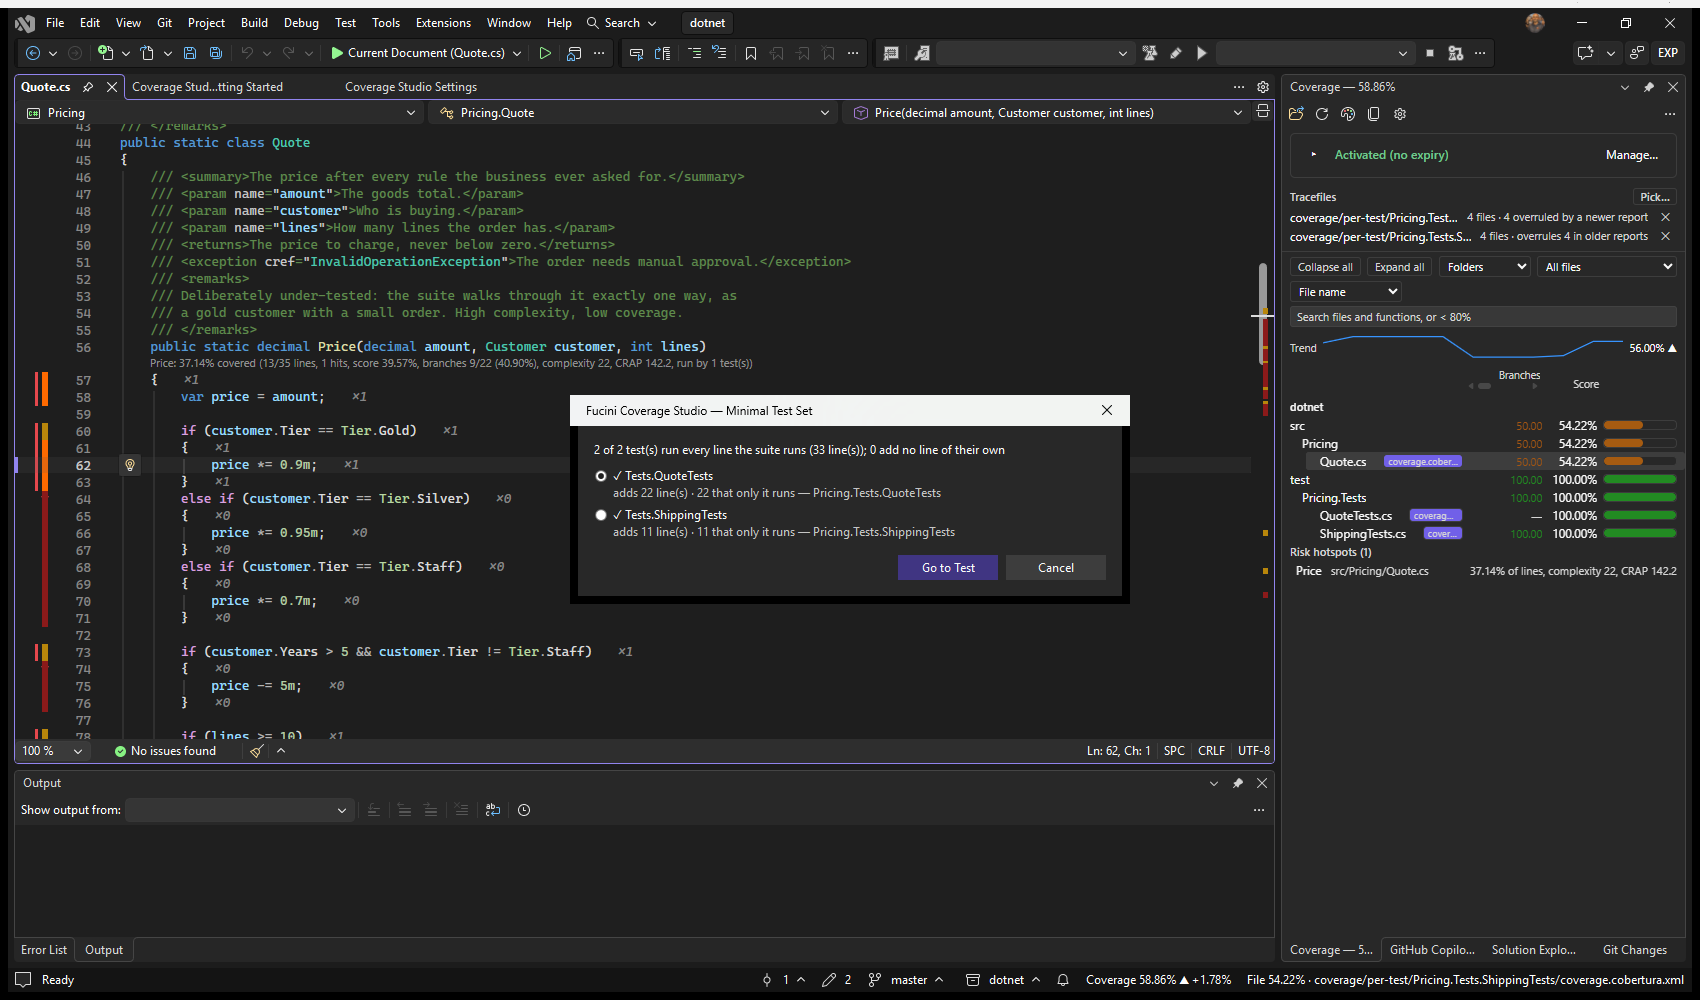The height and width of the screenshot is (1000, 1700).
Task: Click the editor vertical scrollbar thumb
Action: click(x=1263, y=313)
